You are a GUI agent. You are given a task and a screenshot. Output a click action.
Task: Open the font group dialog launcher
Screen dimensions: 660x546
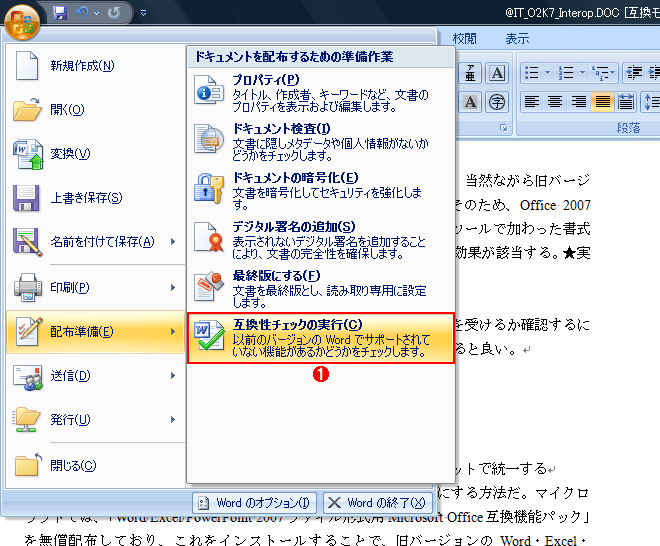(503, 128)
